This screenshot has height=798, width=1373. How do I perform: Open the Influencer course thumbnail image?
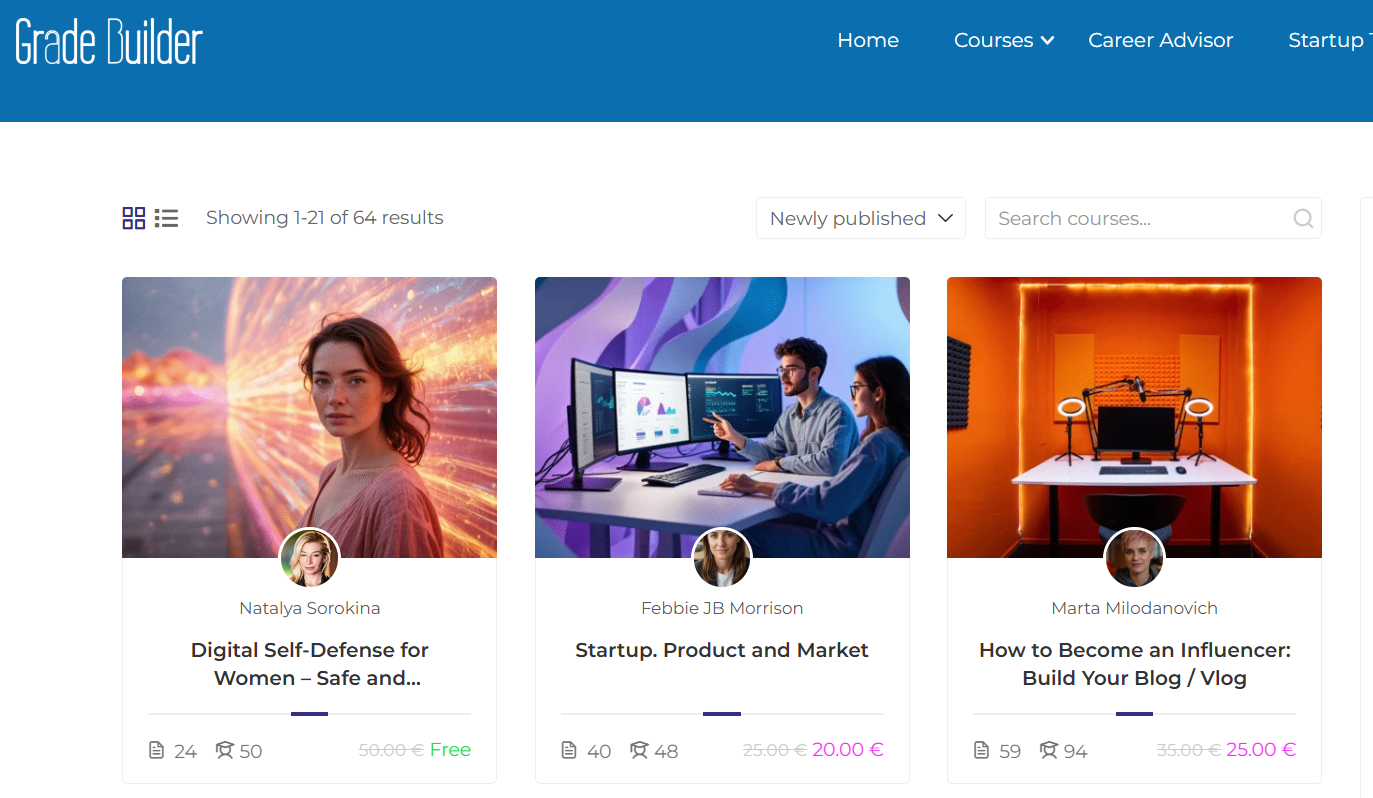pos(1134,417)
